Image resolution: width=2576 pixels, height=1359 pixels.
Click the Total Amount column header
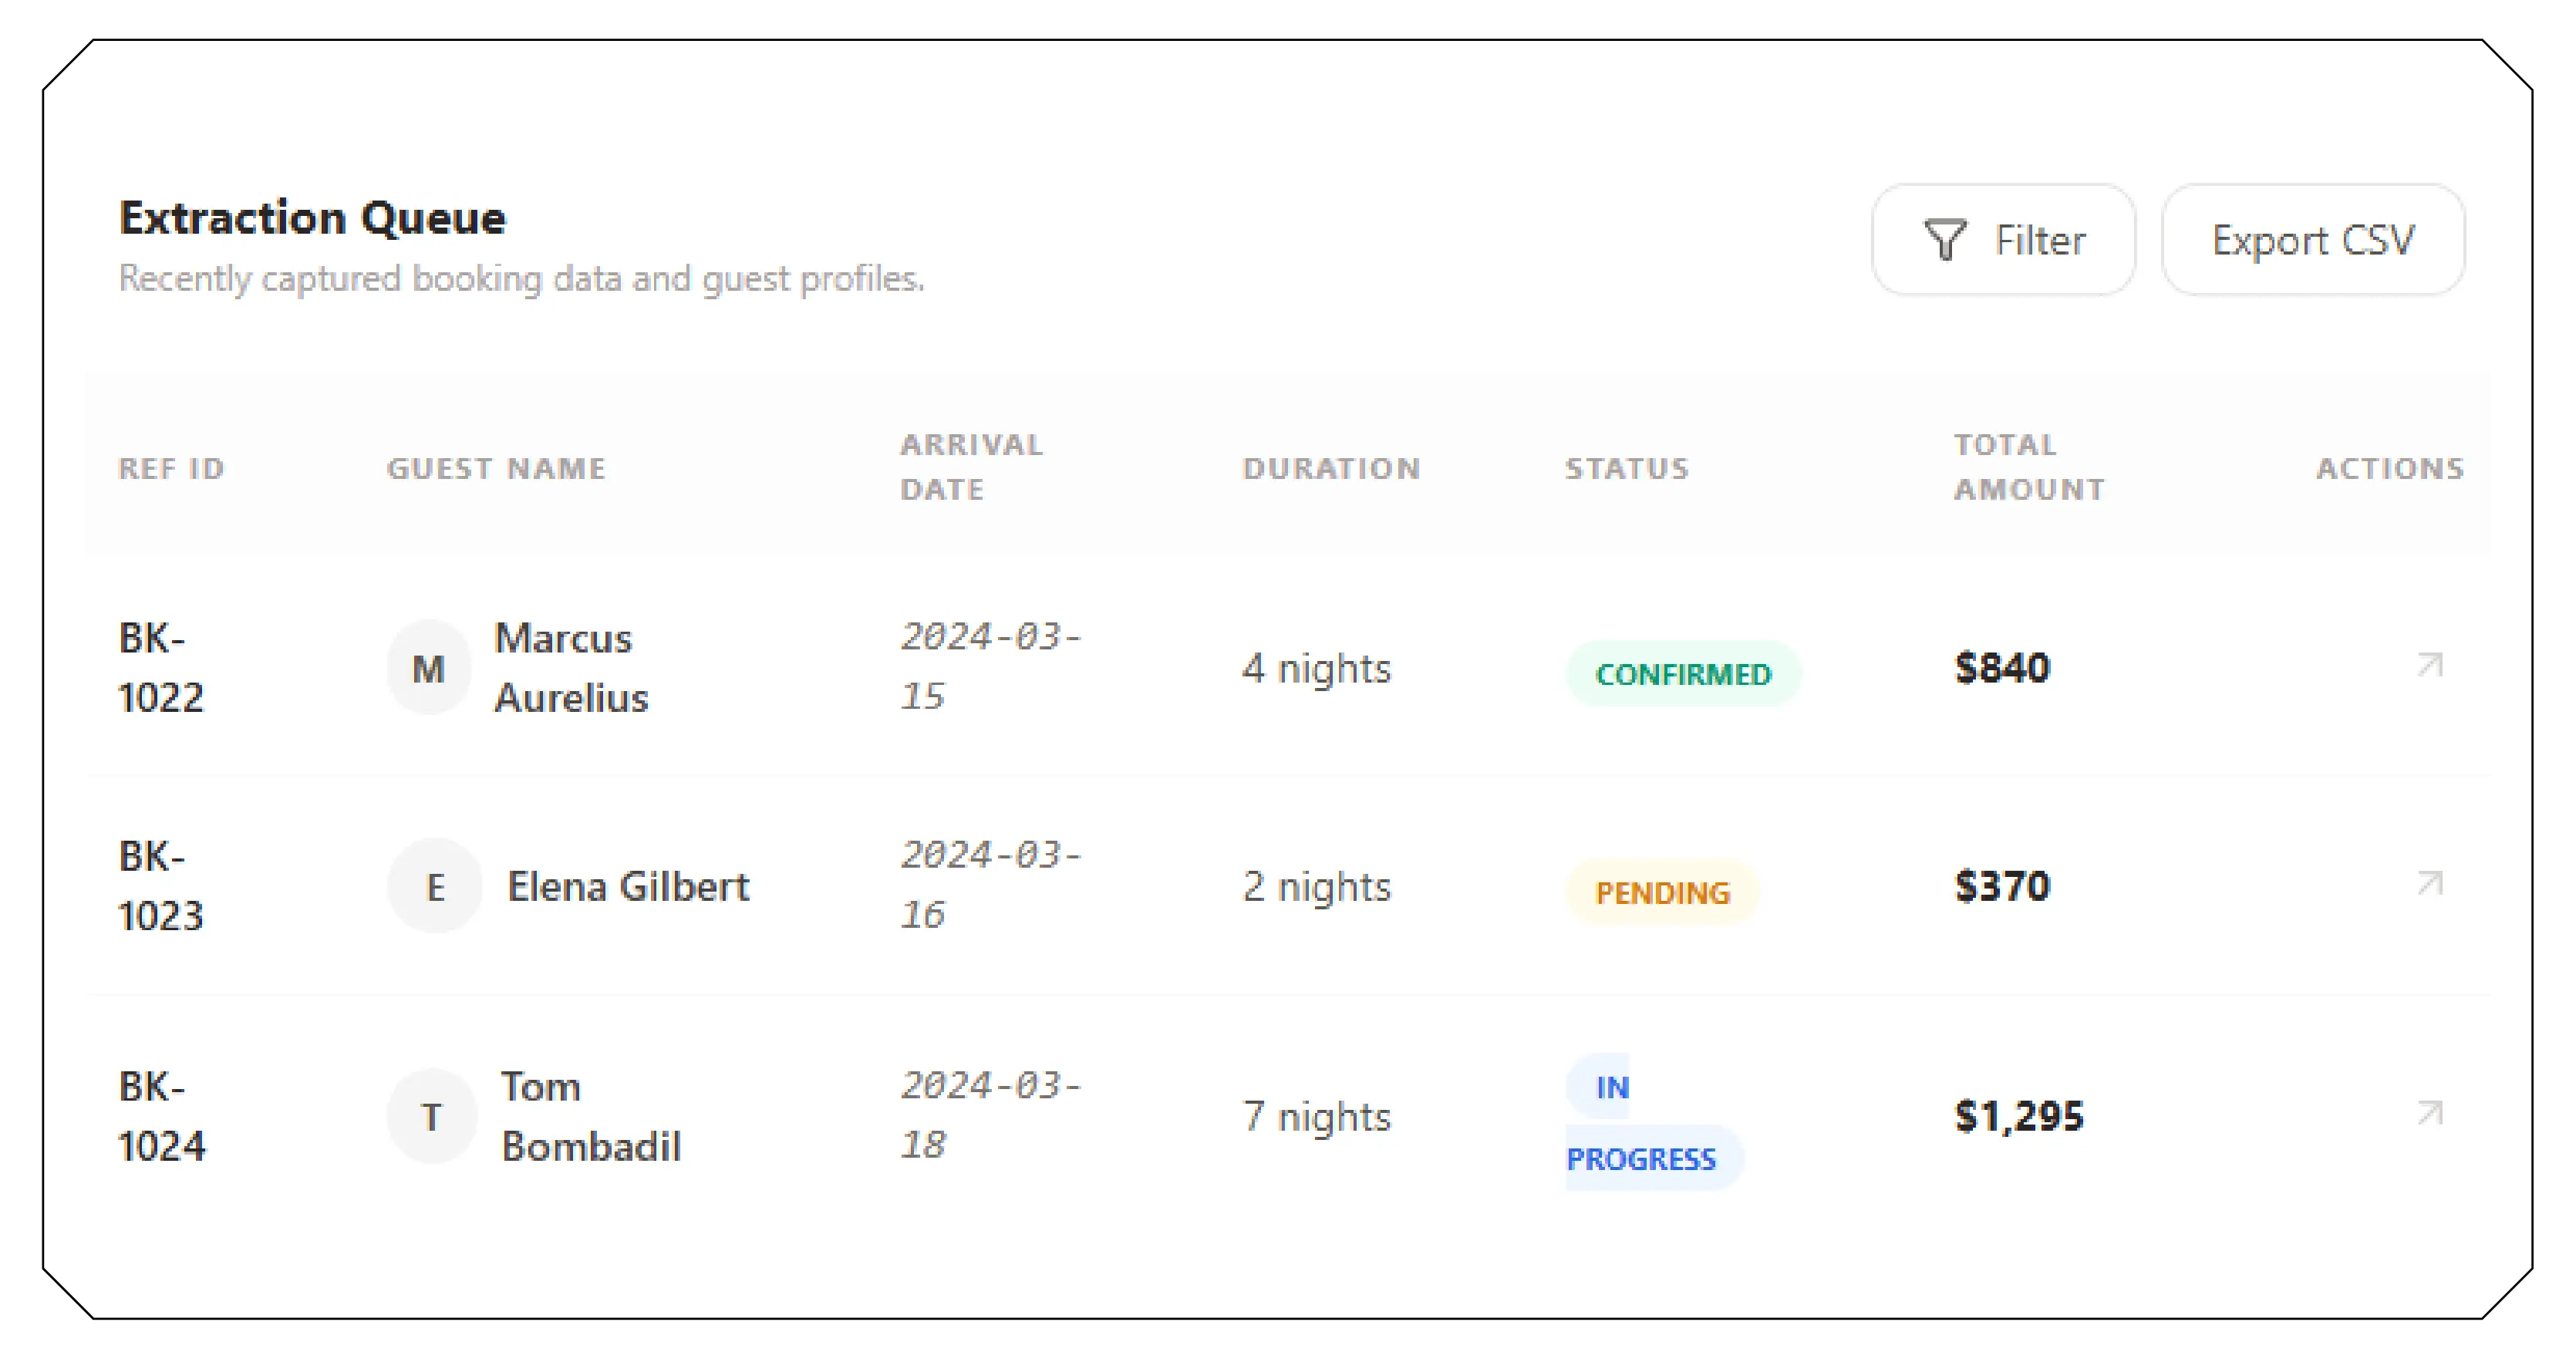[2029, 466]
